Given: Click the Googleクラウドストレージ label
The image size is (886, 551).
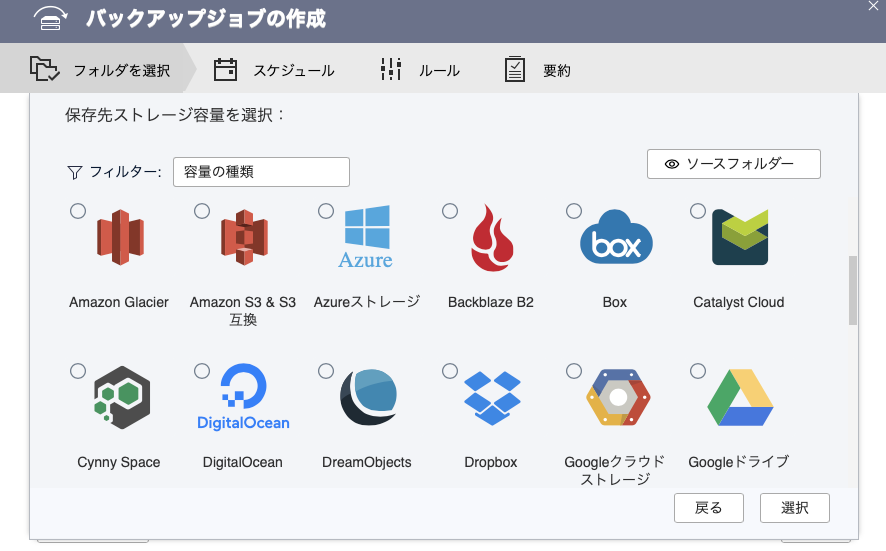Looking at the screenshot, I should tap(615, 470).
